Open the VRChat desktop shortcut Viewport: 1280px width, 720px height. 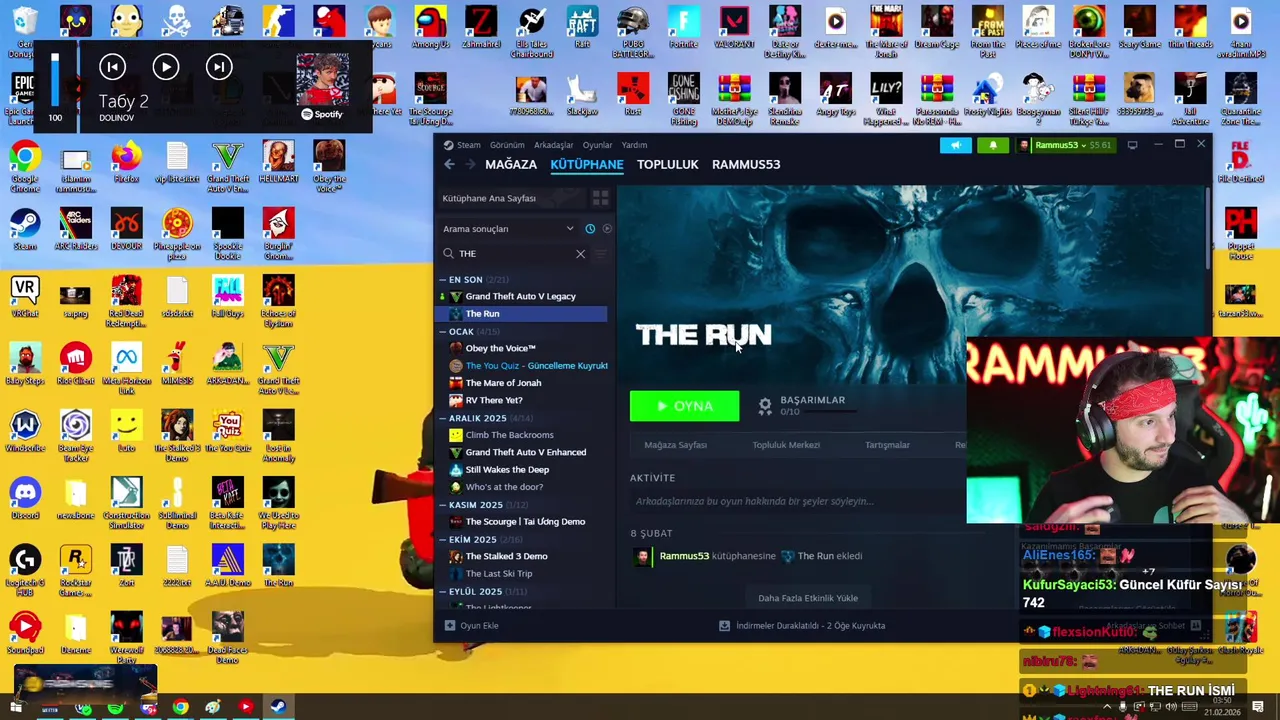point(25,297)
